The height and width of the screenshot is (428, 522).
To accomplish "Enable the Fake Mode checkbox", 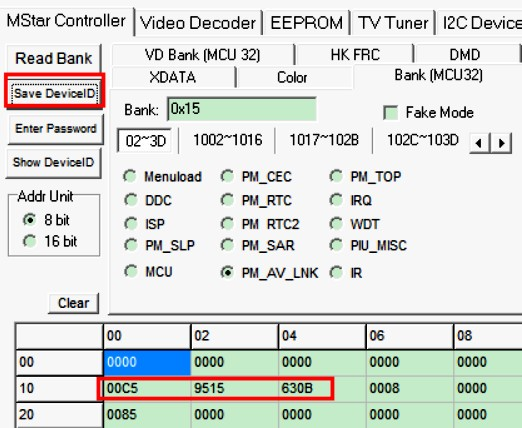I will tap(390, 113).
